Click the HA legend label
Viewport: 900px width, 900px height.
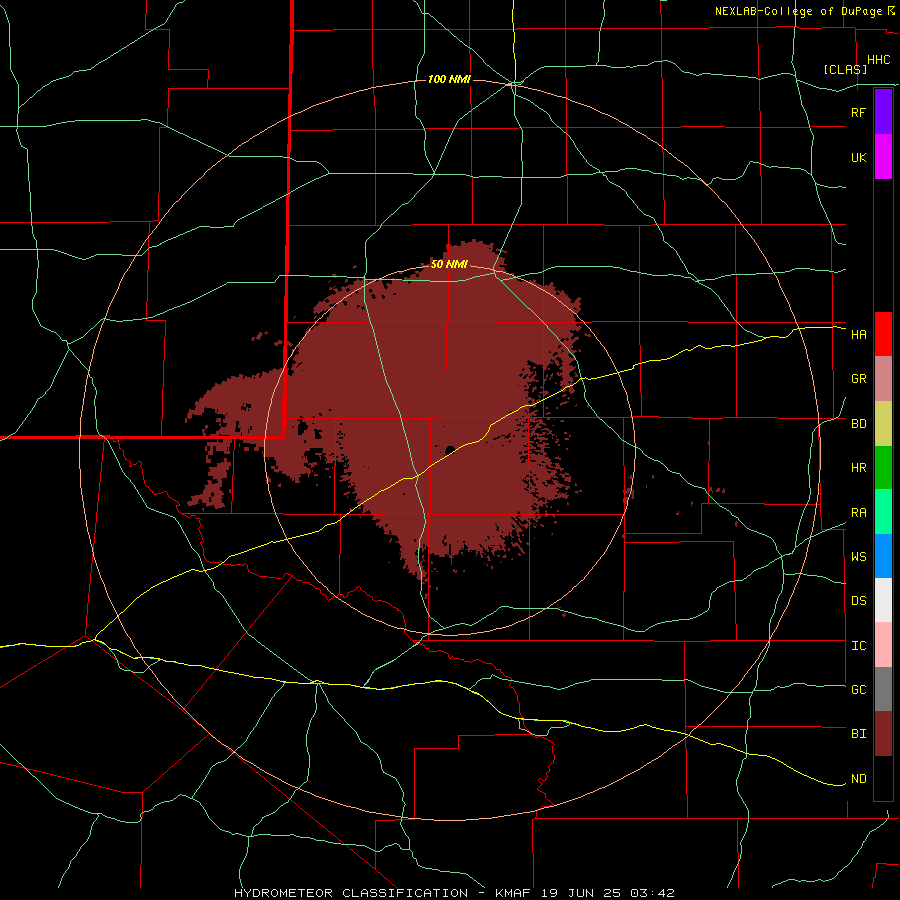click(x=858, y=335)
